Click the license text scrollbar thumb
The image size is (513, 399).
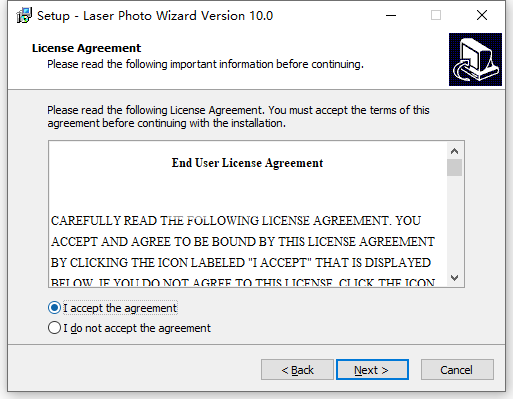pyautogui.click(x=454, y=167)
